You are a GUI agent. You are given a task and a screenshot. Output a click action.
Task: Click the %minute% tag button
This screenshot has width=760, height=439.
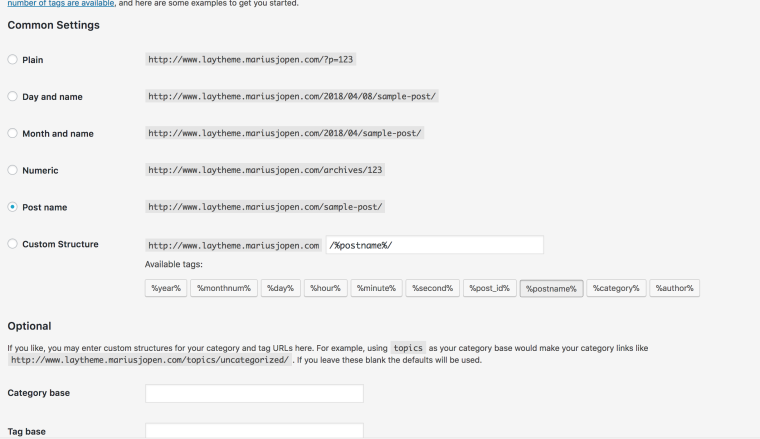point(376,288)
